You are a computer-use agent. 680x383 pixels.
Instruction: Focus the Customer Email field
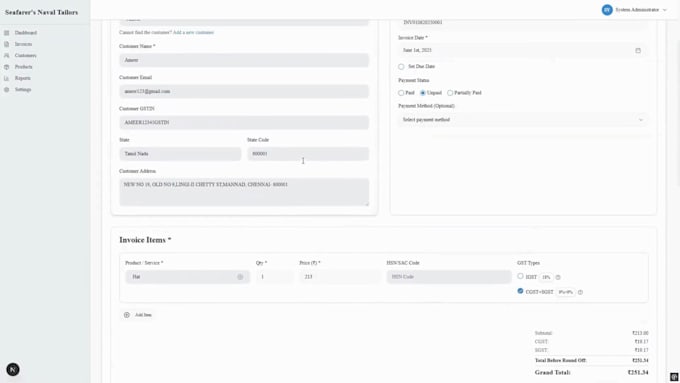pyautogui.click(x=244, y=92)
